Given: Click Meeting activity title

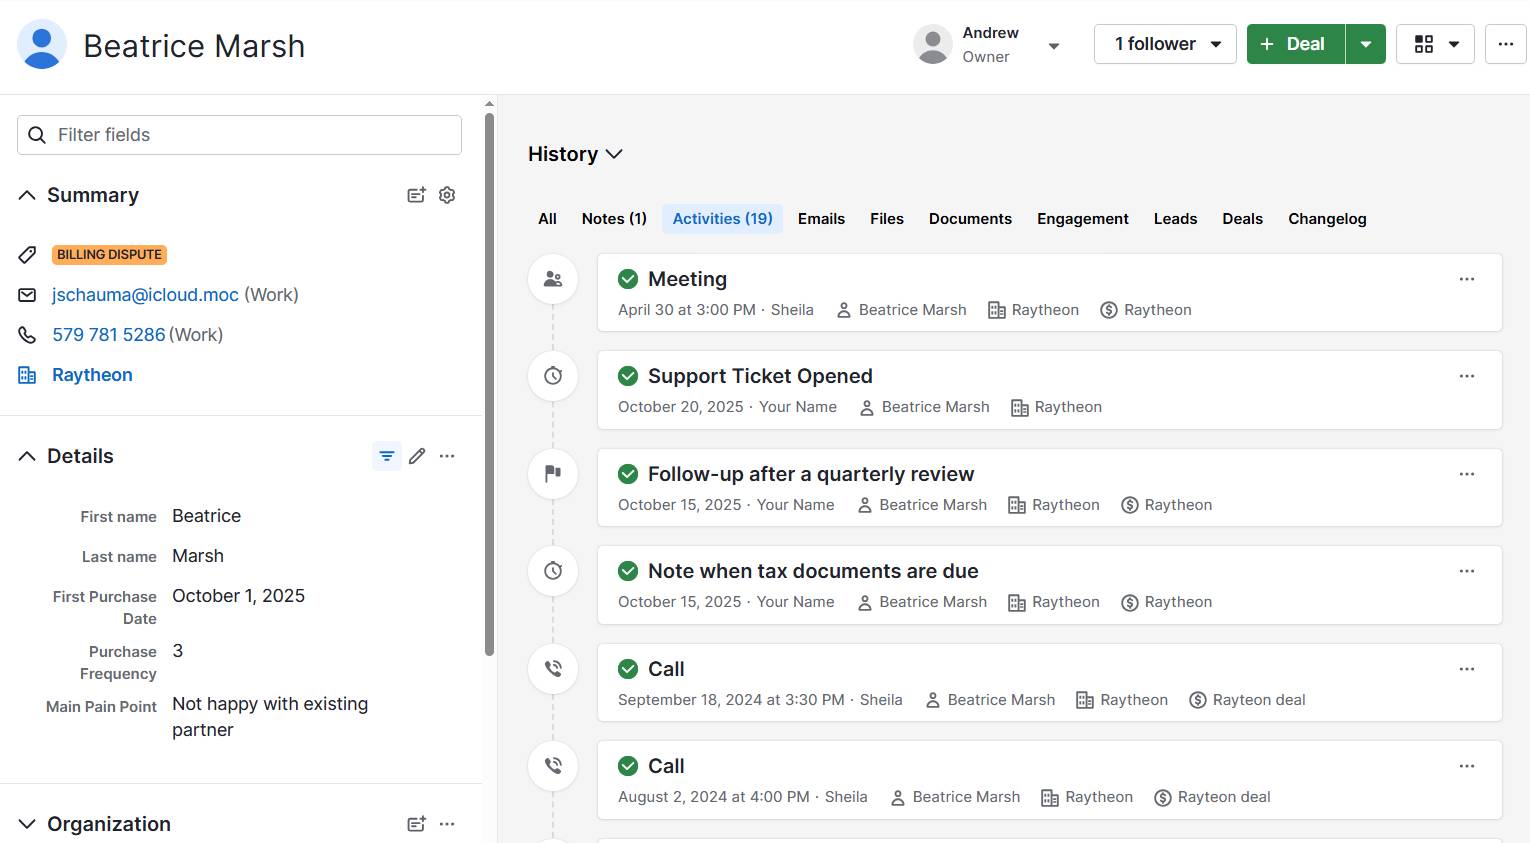Looking at the screenshot, I should click(x=687, y=279).
